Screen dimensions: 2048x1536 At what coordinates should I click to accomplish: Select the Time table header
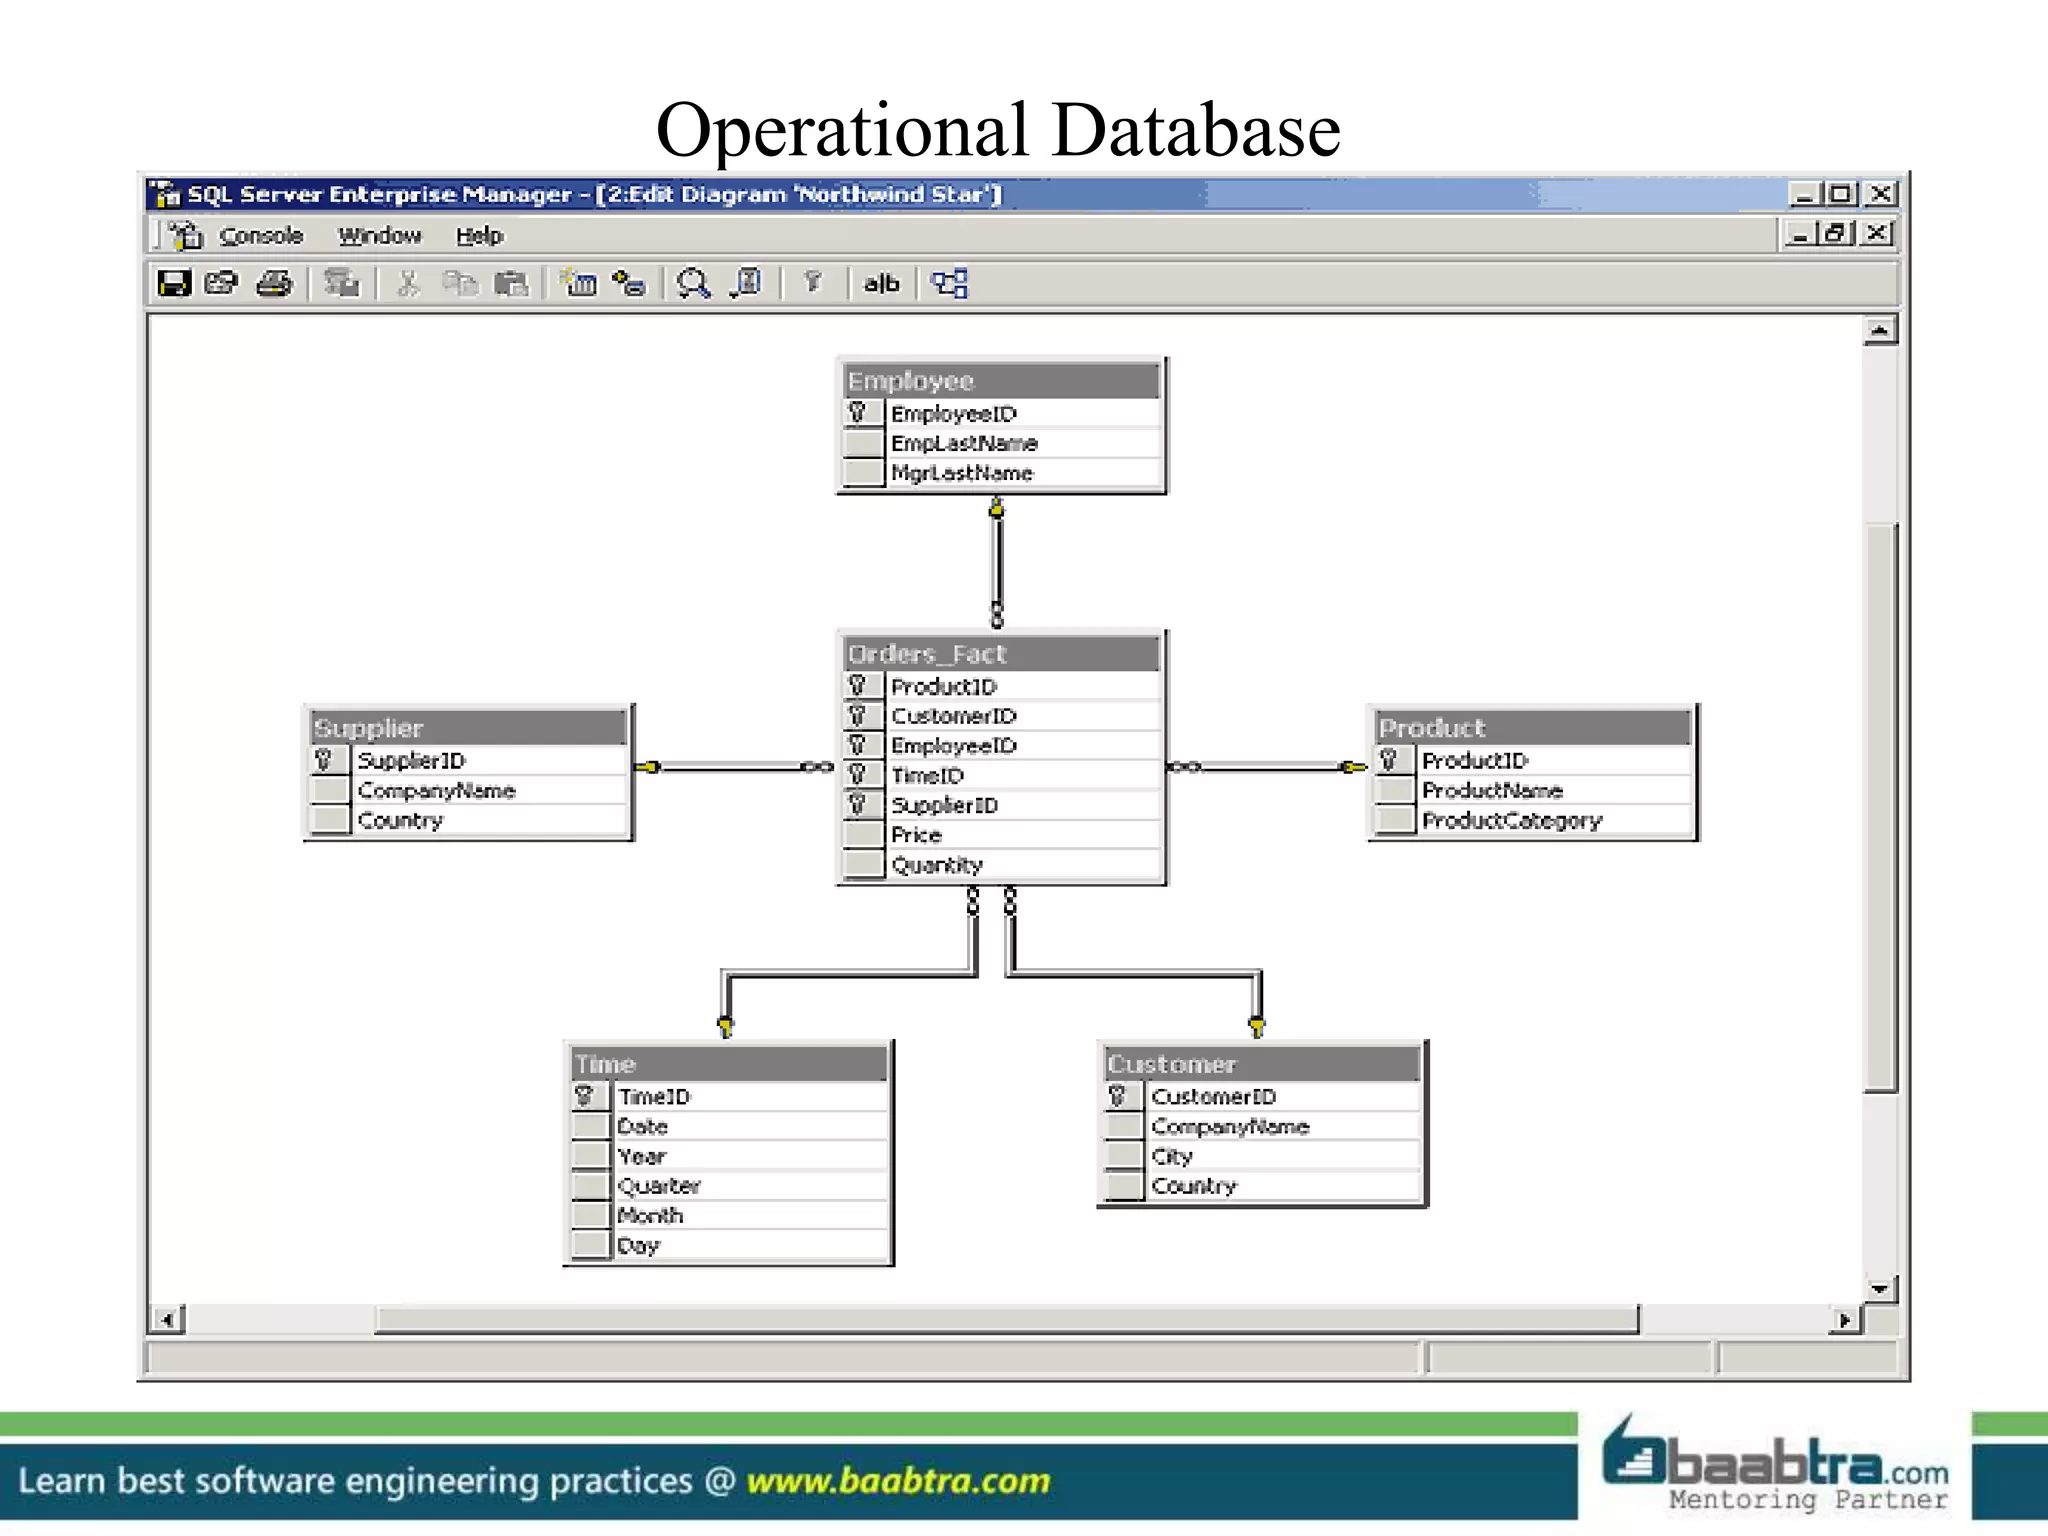[x=728, y=1063]
